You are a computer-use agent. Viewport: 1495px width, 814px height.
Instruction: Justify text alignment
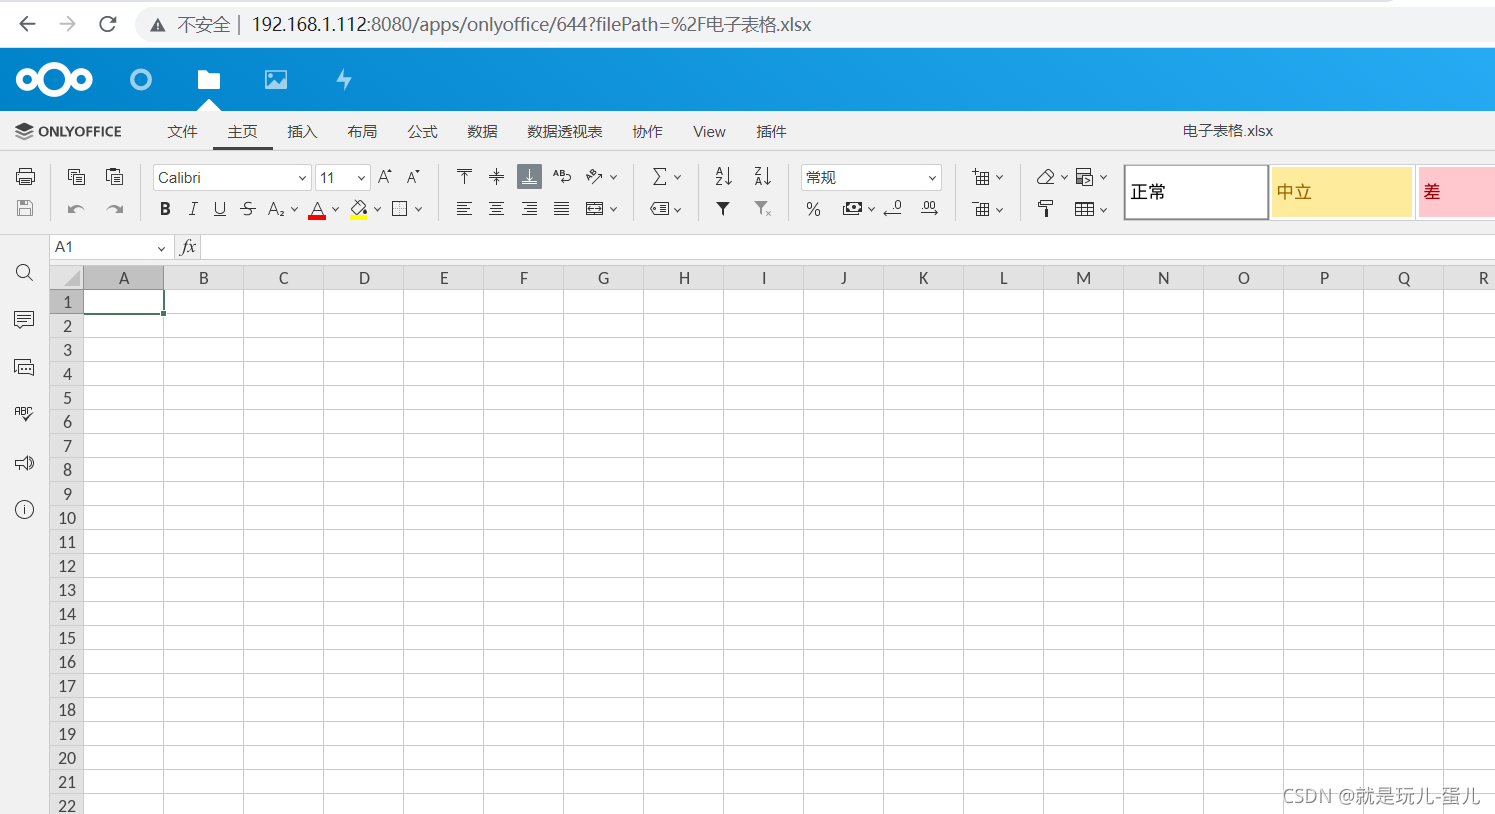(x=562, y=209)
